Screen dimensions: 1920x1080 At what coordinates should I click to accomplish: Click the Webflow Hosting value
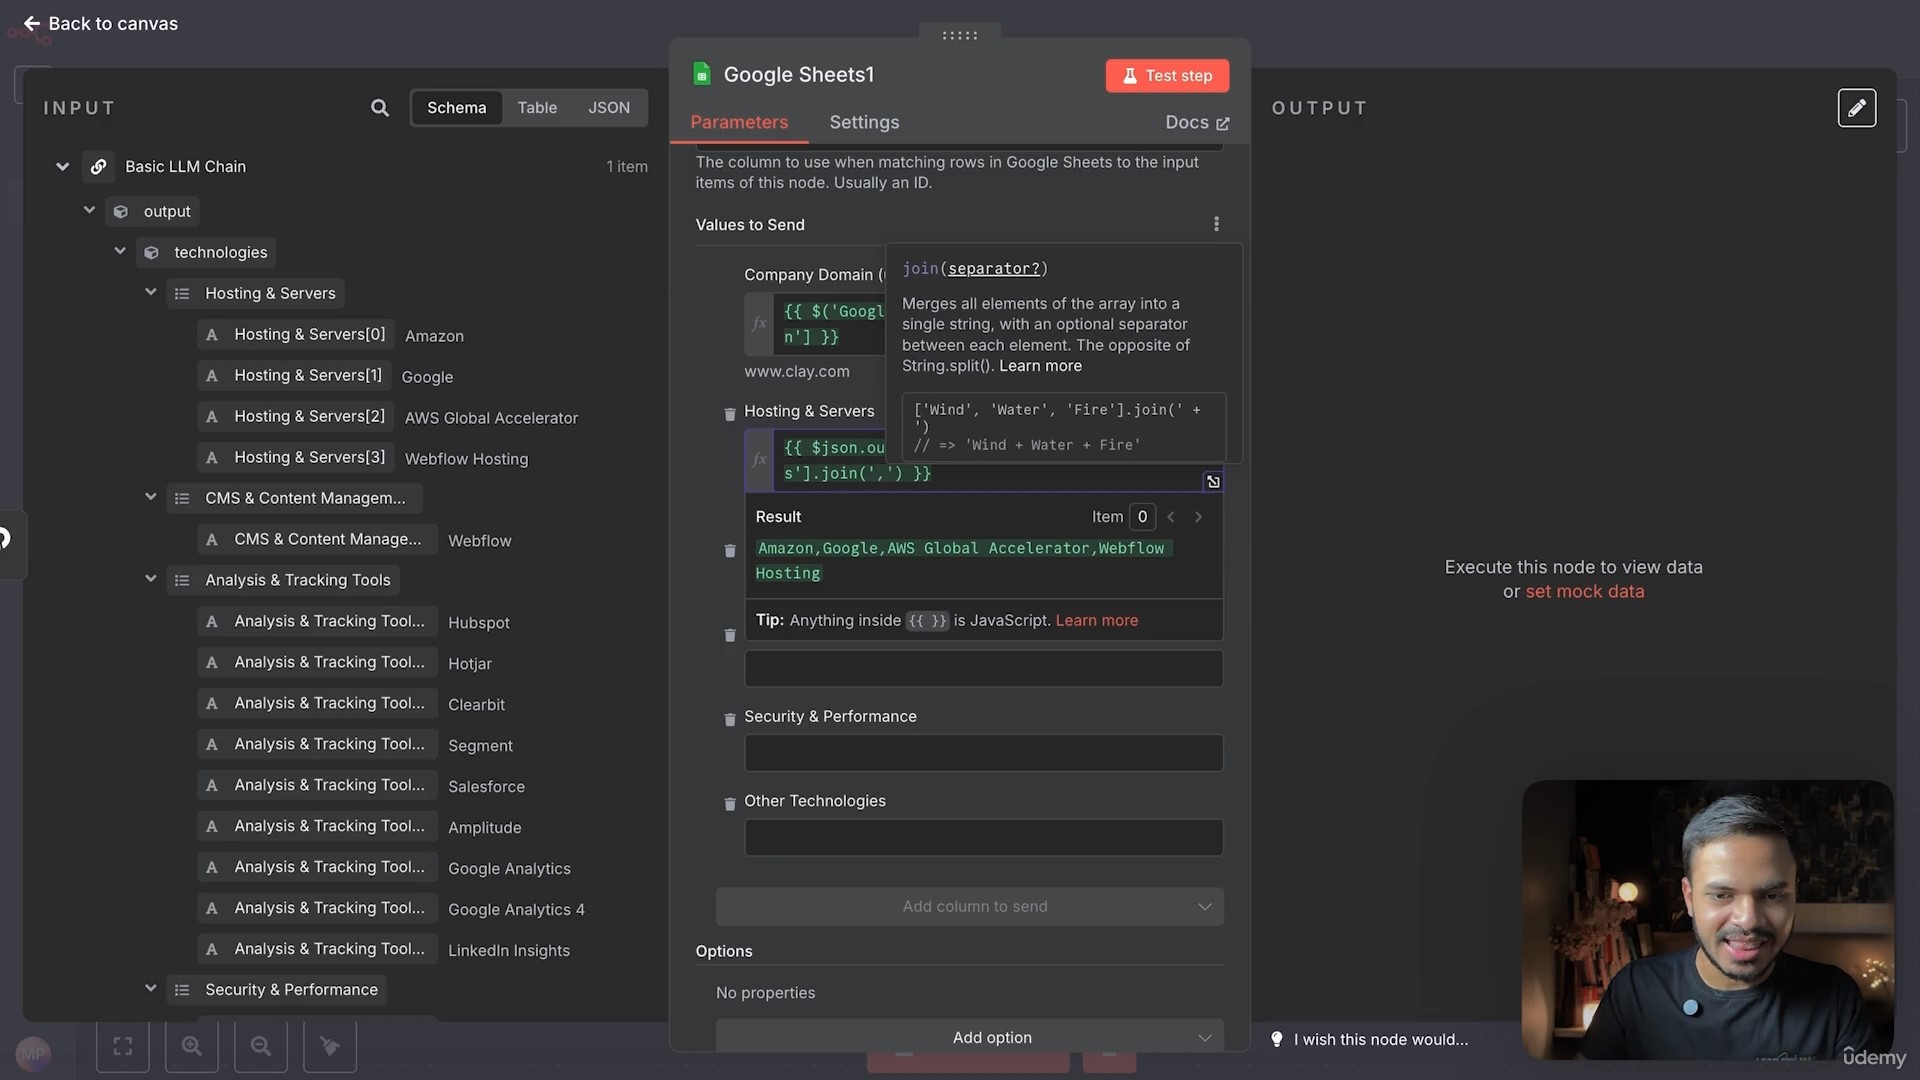[x=466, y=459]
